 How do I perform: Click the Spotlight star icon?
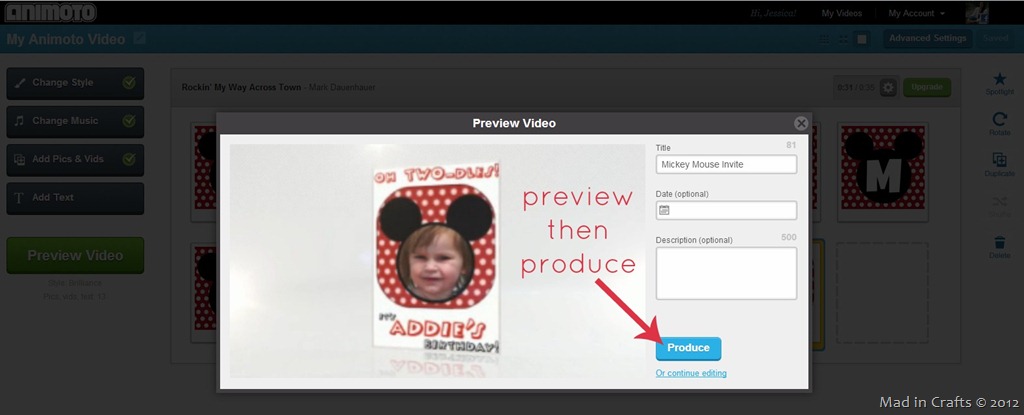point(999,80)
